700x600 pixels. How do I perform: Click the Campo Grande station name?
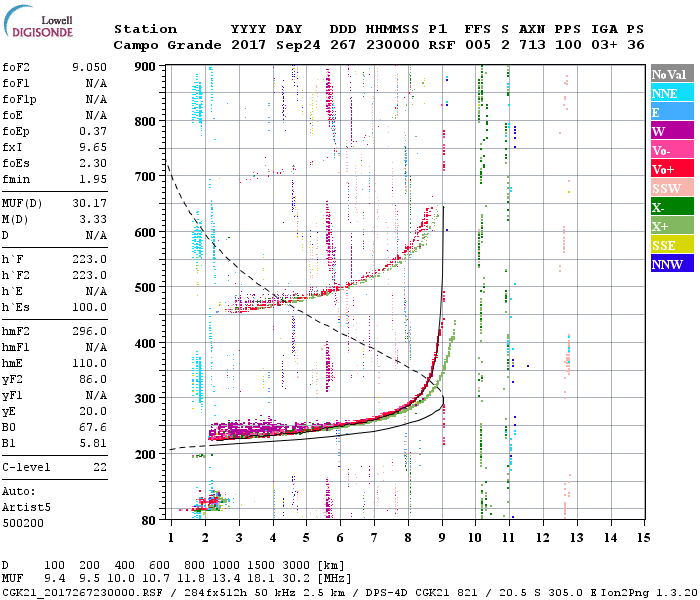pyautogui.click(x=167, y=45)
